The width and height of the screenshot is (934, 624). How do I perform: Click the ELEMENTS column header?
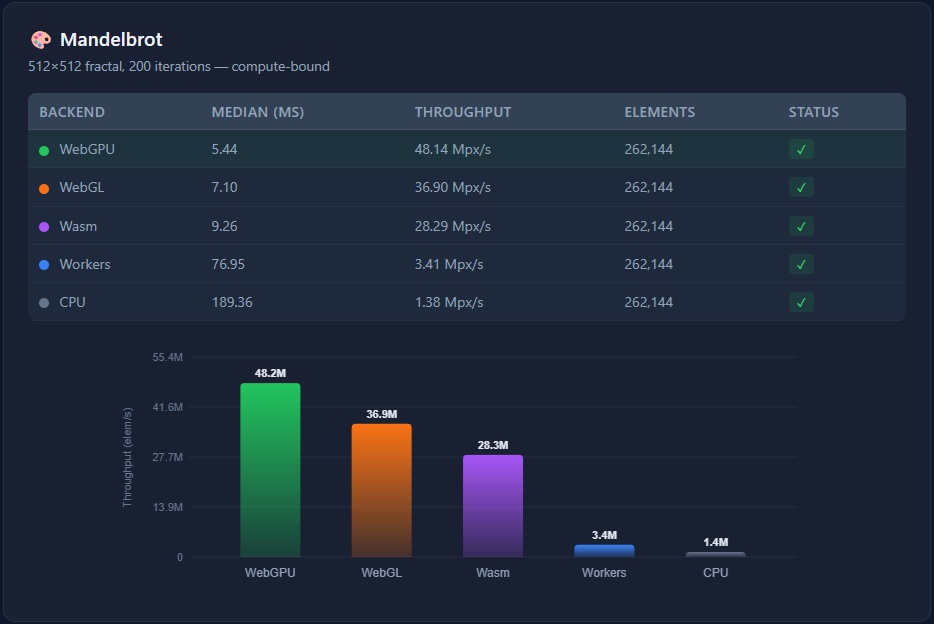(x=660, y=112)
